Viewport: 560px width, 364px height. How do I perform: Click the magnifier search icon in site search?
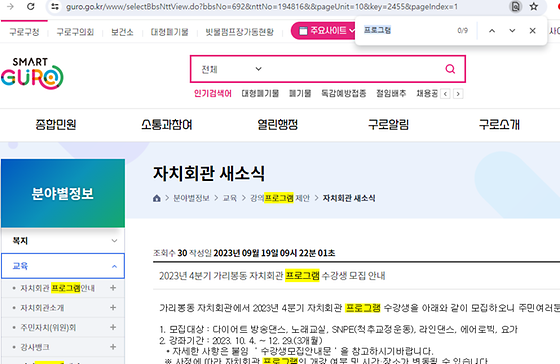click(450, 69)
